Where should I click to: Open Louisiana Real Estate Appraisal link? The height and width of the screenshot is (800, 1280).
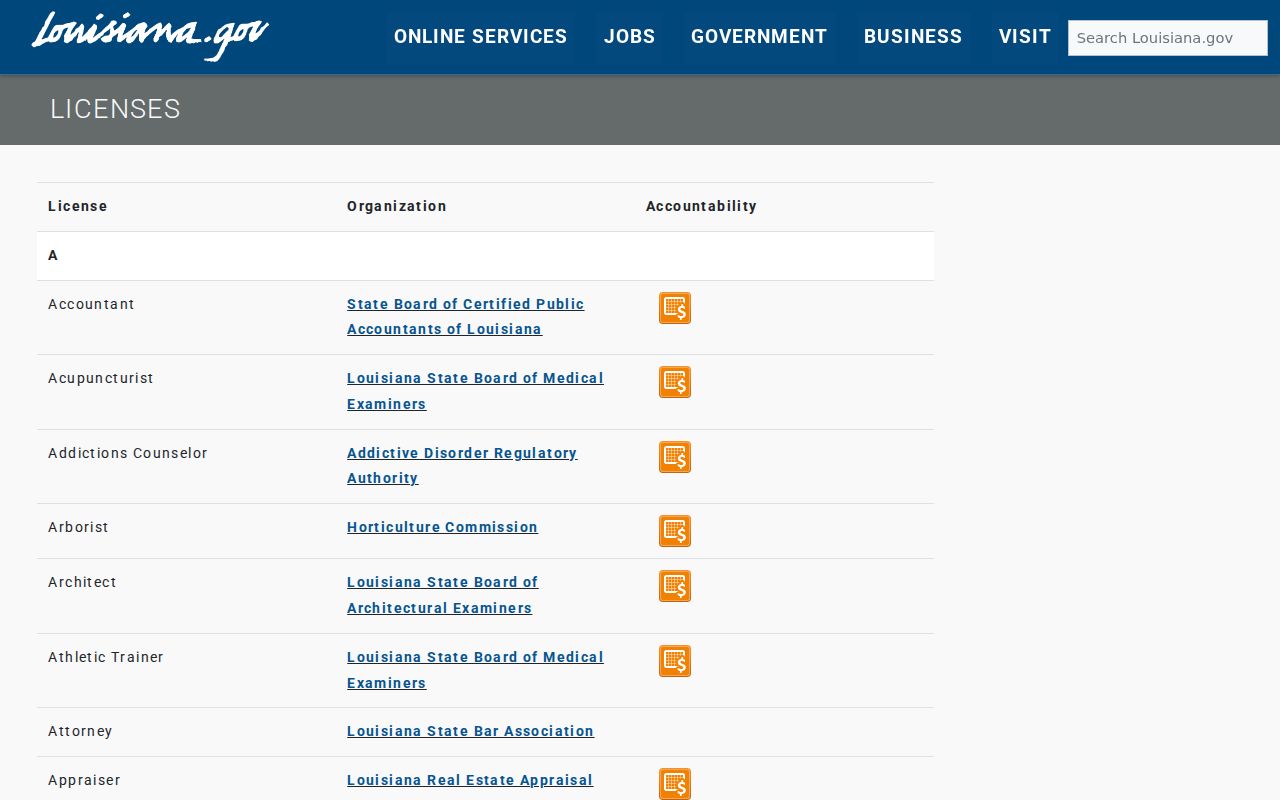pyautogui.click(x=470, y=780)
